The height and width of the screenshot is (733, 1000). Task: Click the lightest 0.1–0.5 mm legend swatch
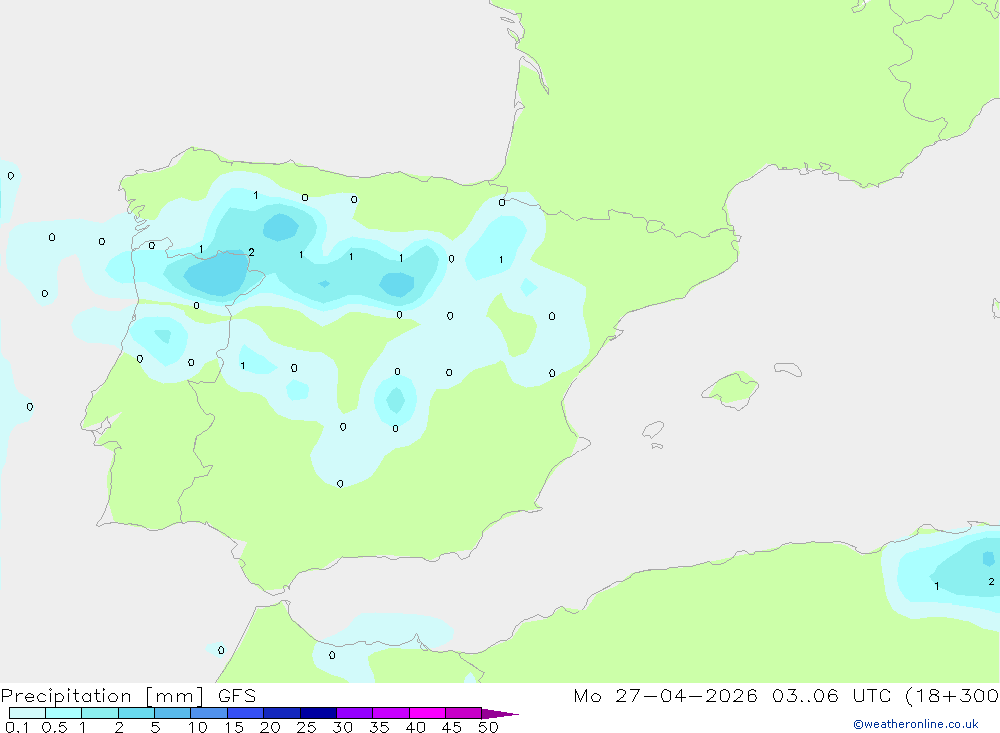pyautogui.click(x=27, y=713)
